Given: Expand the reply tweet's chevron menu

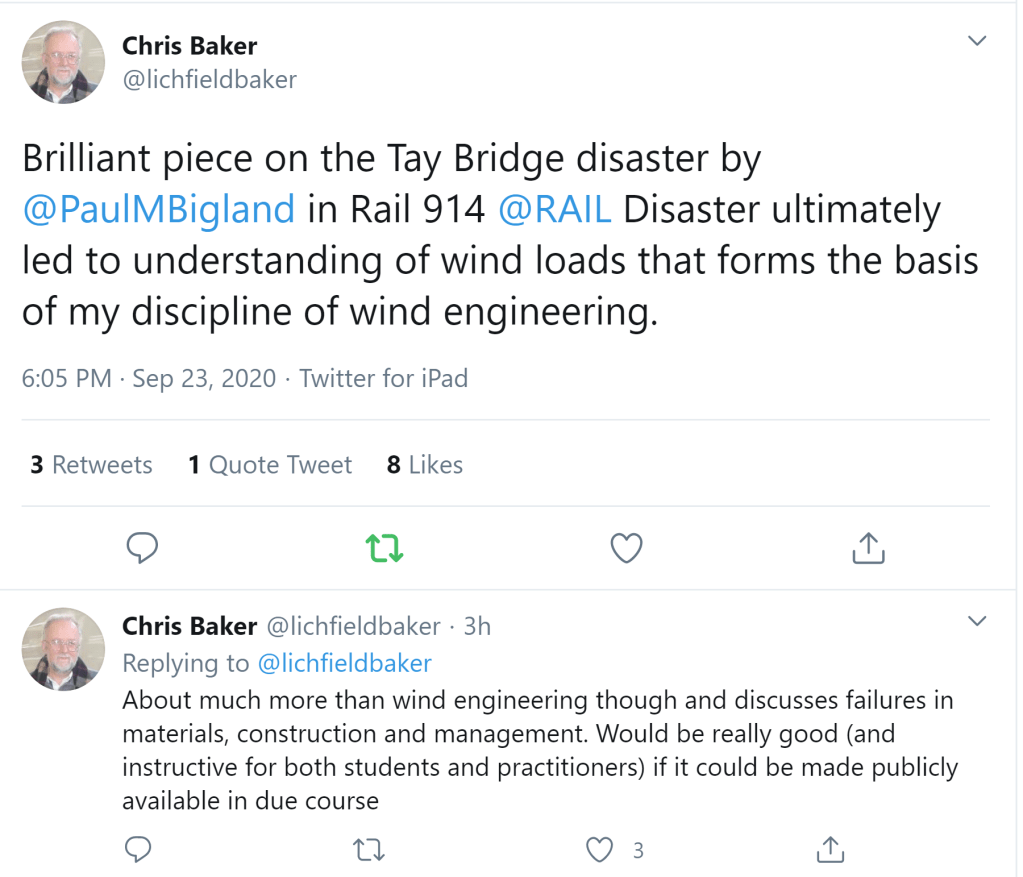Looking at the screenshot, I should pyautogui.click(x=977, y=622).
